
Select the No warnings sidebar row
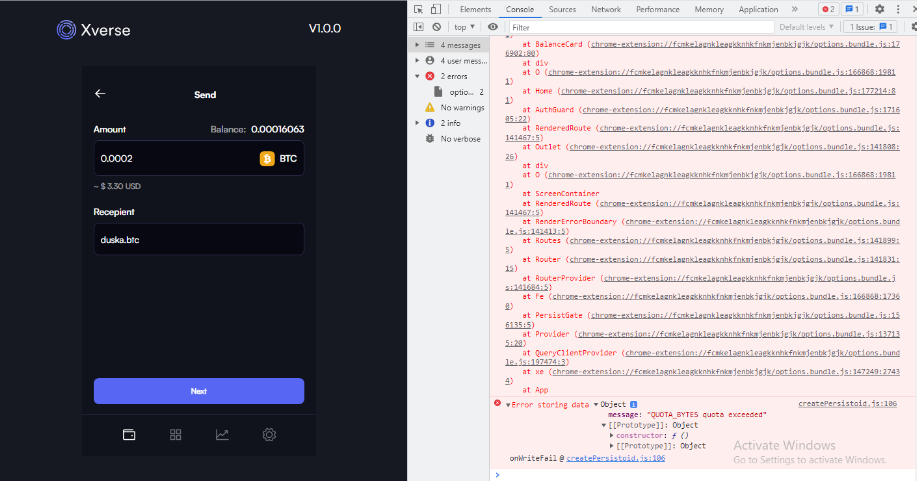(x=449, y=108)
